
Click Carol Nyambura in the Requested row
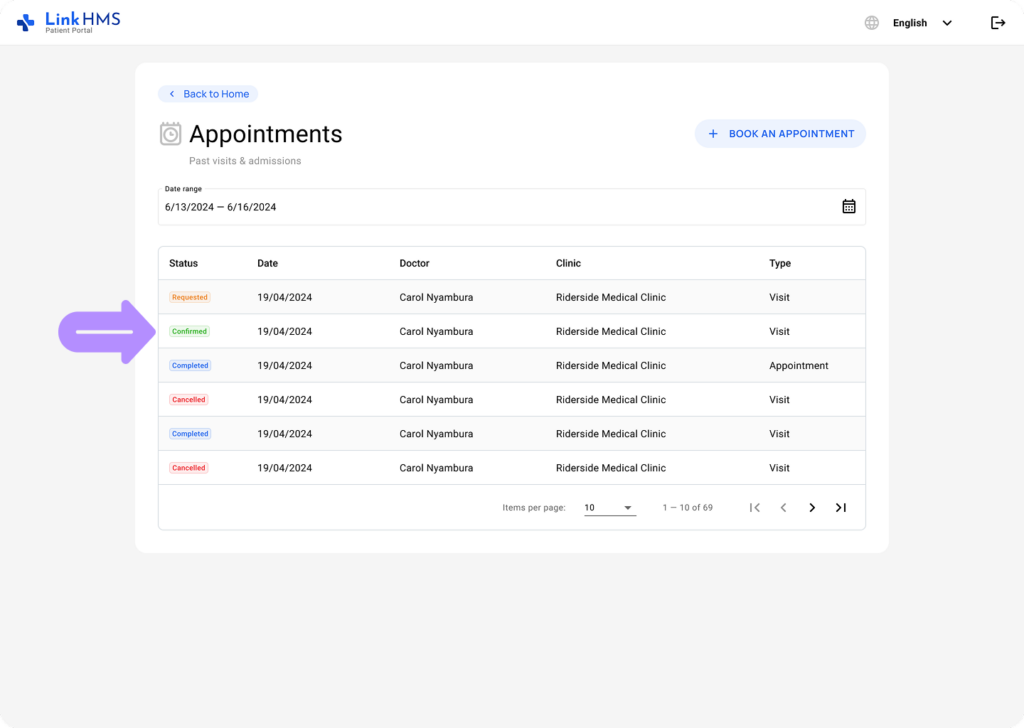click(x=436, y=297)
